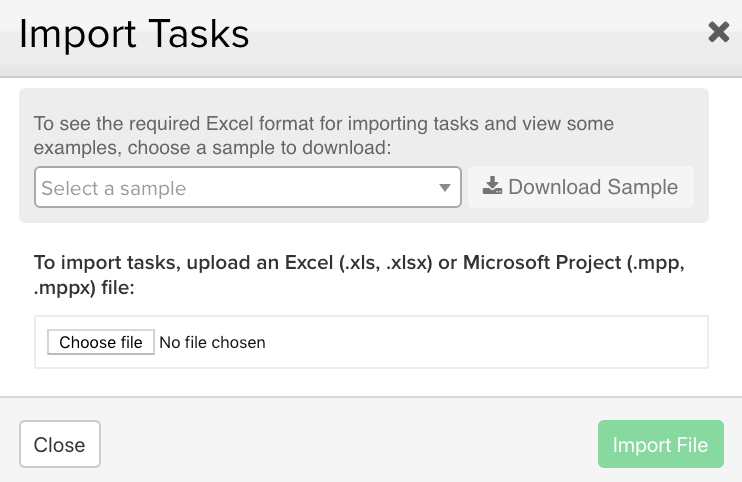Dismiss the Import Tasks dialog using the X icon
This screenshot has width=742, height=482.
point(718,32)
